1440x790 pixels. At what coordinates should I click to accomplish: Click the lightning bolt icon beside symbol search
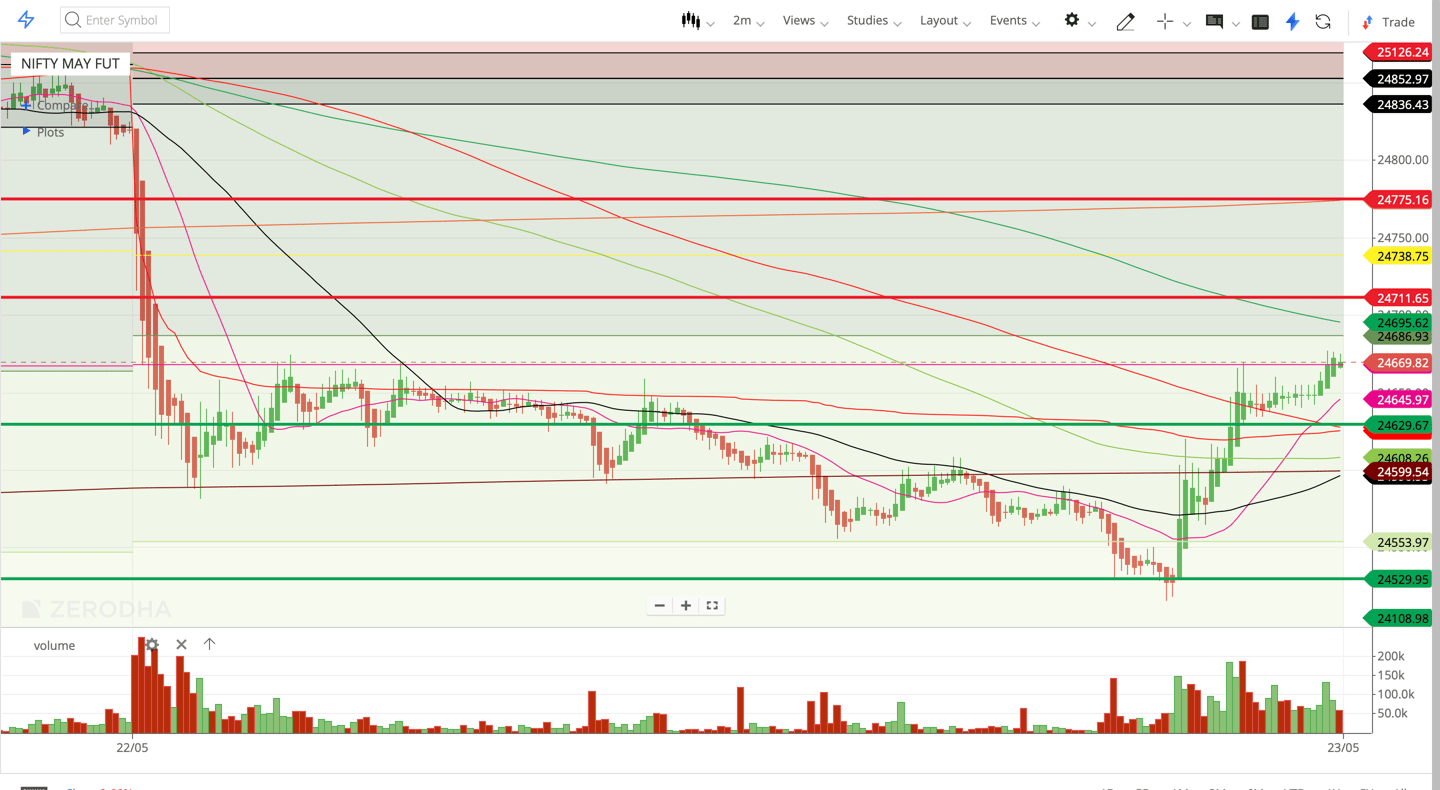tap(26, 20)
